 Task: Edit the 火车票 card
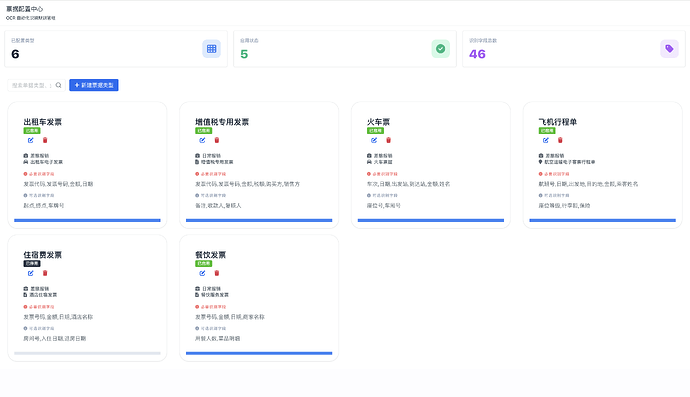(x=374, y=140)
